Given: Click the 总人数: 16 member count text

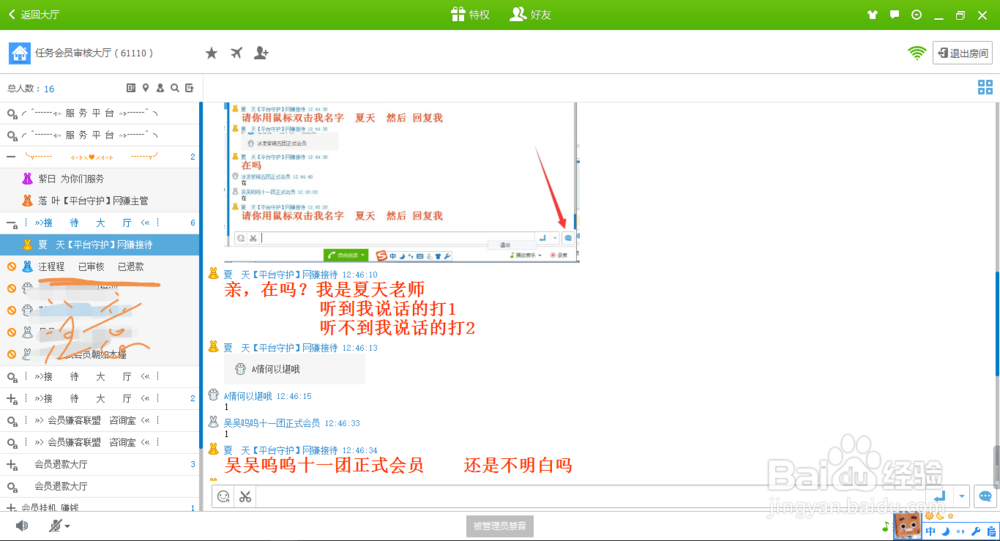Looking at the screenshot, I should pyautogui.click(x=31, y=89).
